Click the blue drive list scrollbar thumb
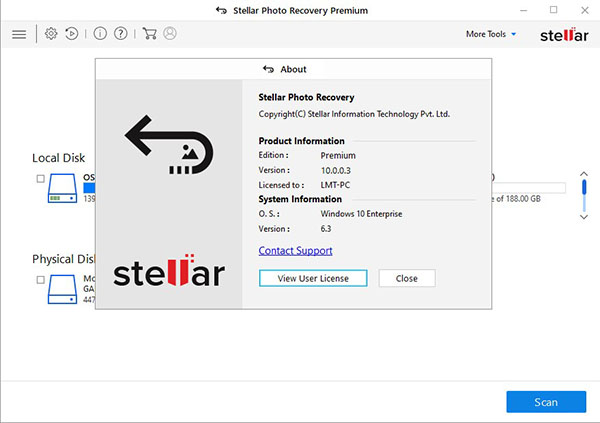This screenshot has height=423, width=600. coord(584,187)
